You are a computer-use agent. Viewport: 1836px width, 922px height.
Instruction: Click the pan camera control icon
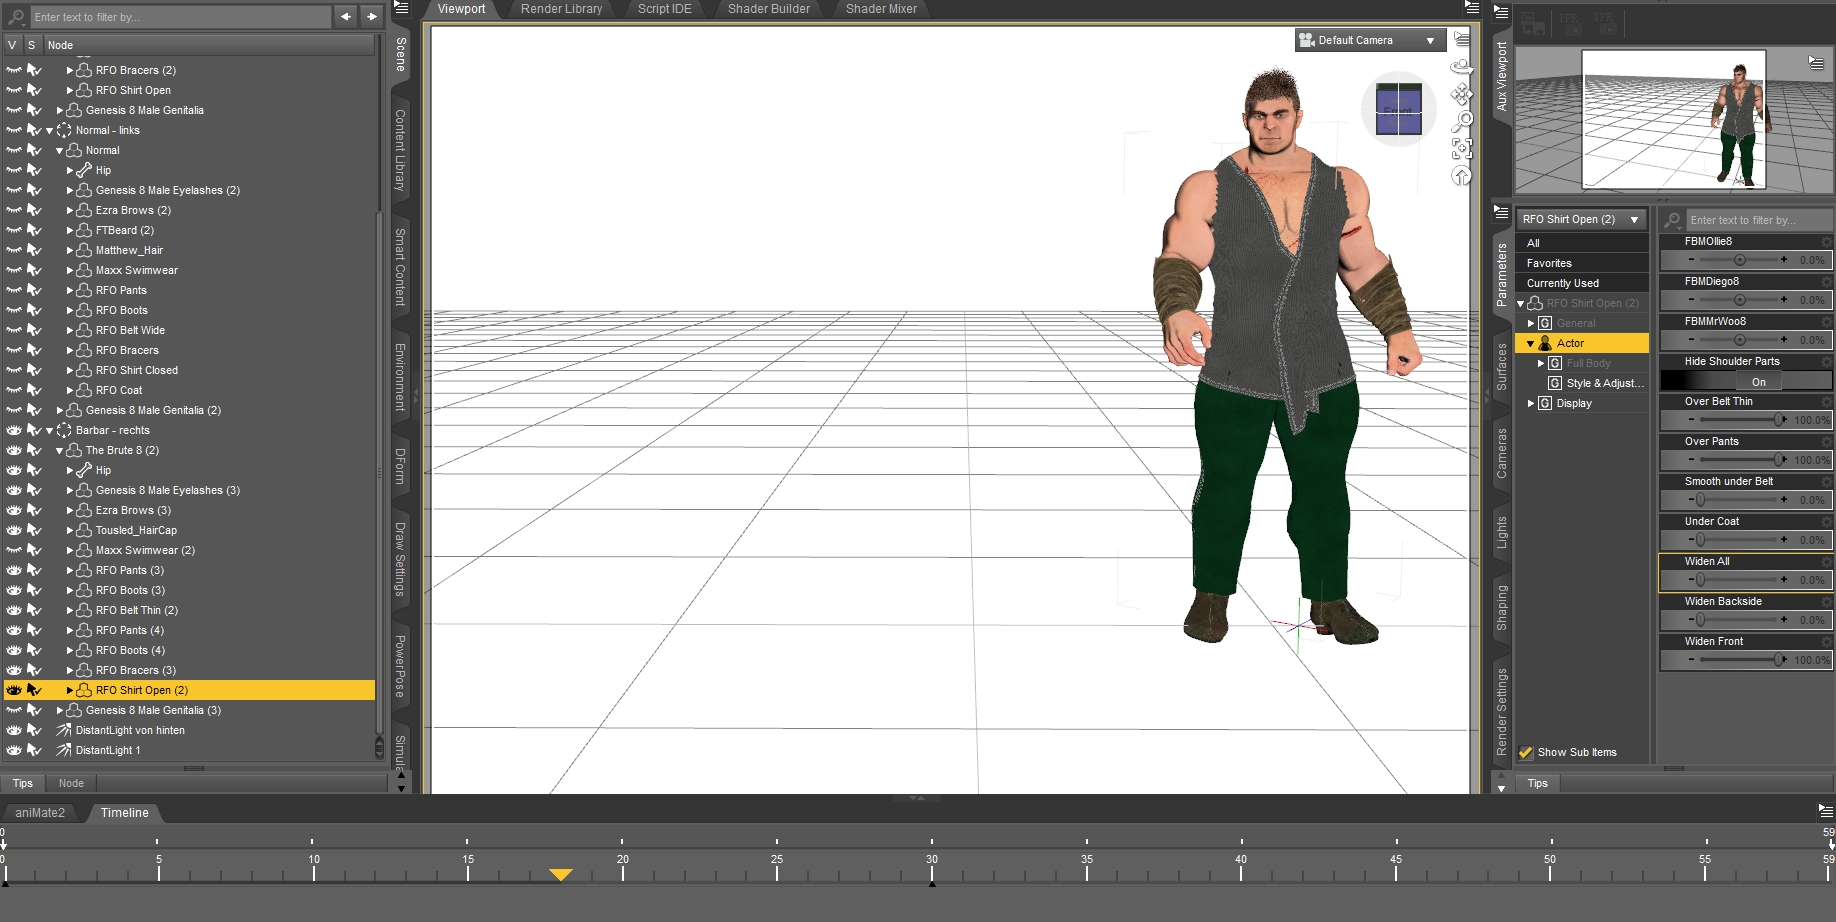[x=1462, y=94]
